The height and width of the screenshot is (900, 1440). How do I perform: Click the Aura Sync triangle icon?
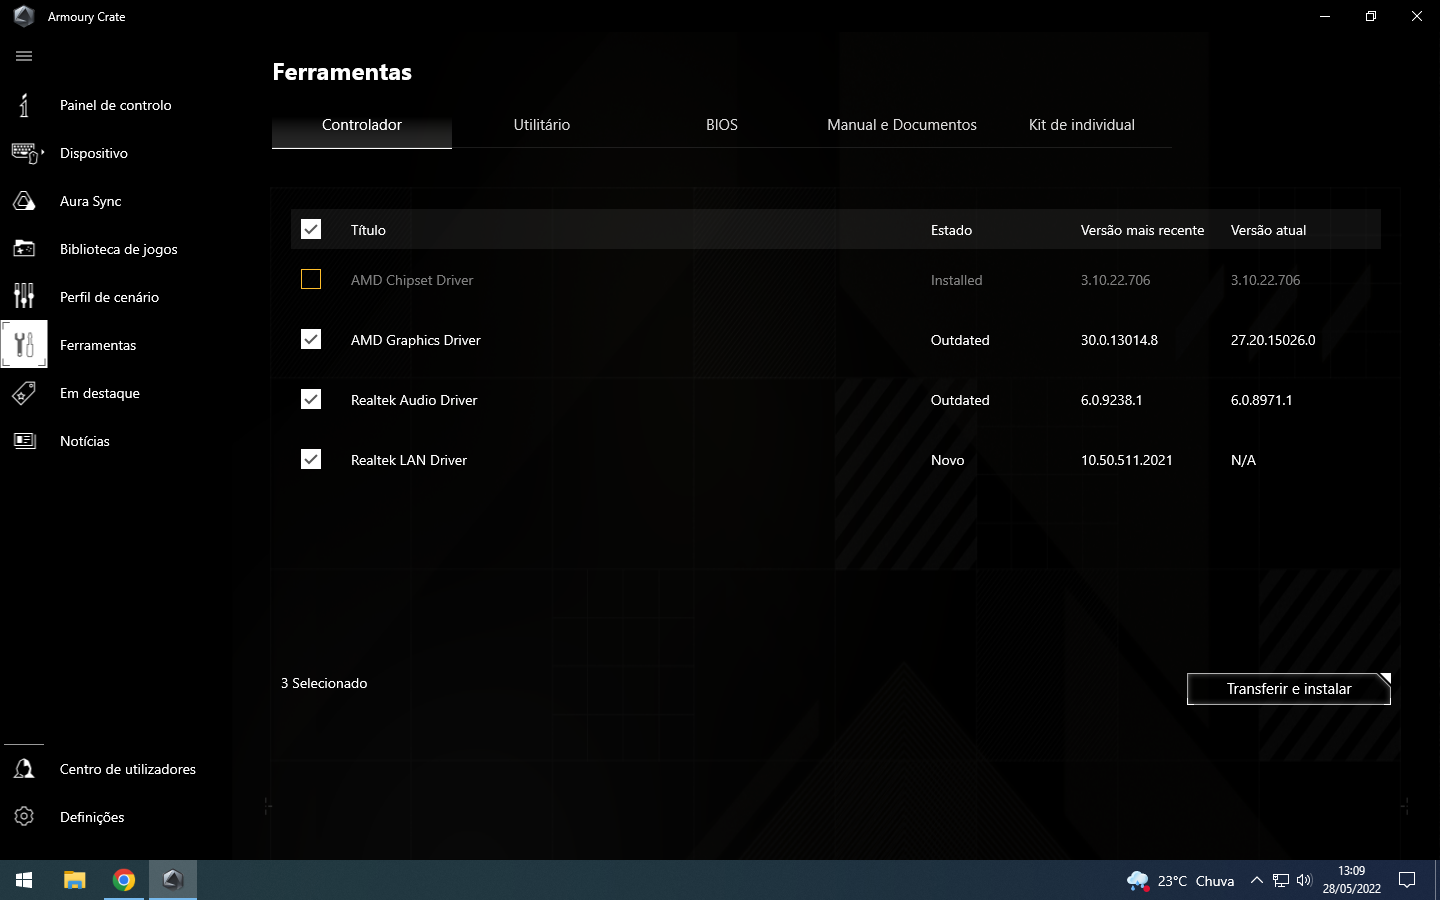[24, 201]
